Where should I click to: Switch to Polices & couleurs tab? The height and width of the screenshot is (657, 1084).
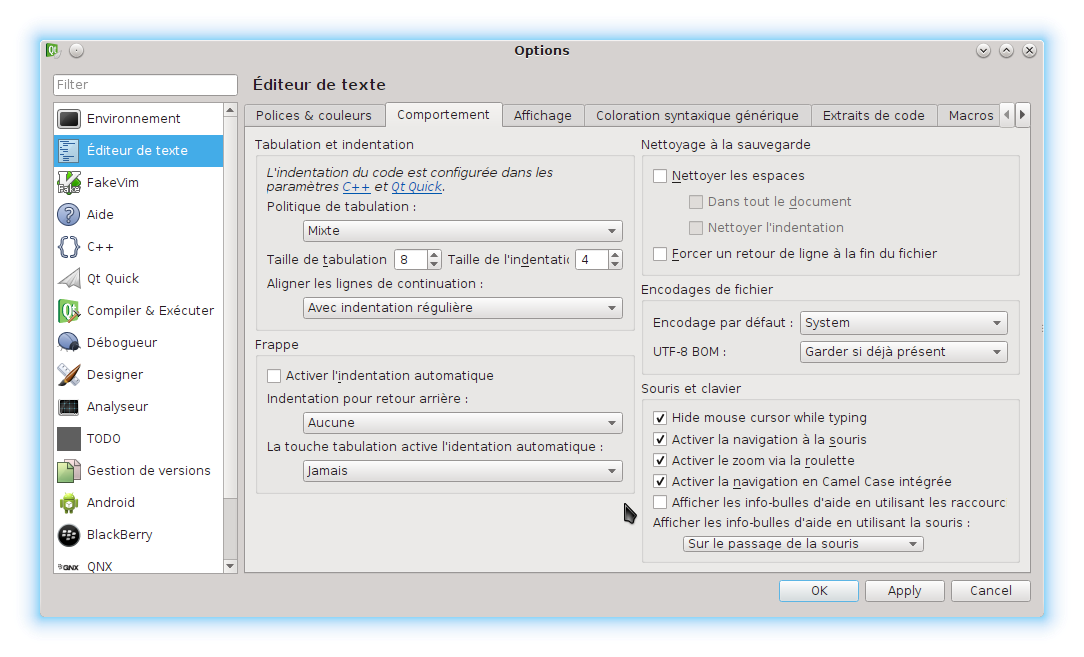click(x=314, y=115)
